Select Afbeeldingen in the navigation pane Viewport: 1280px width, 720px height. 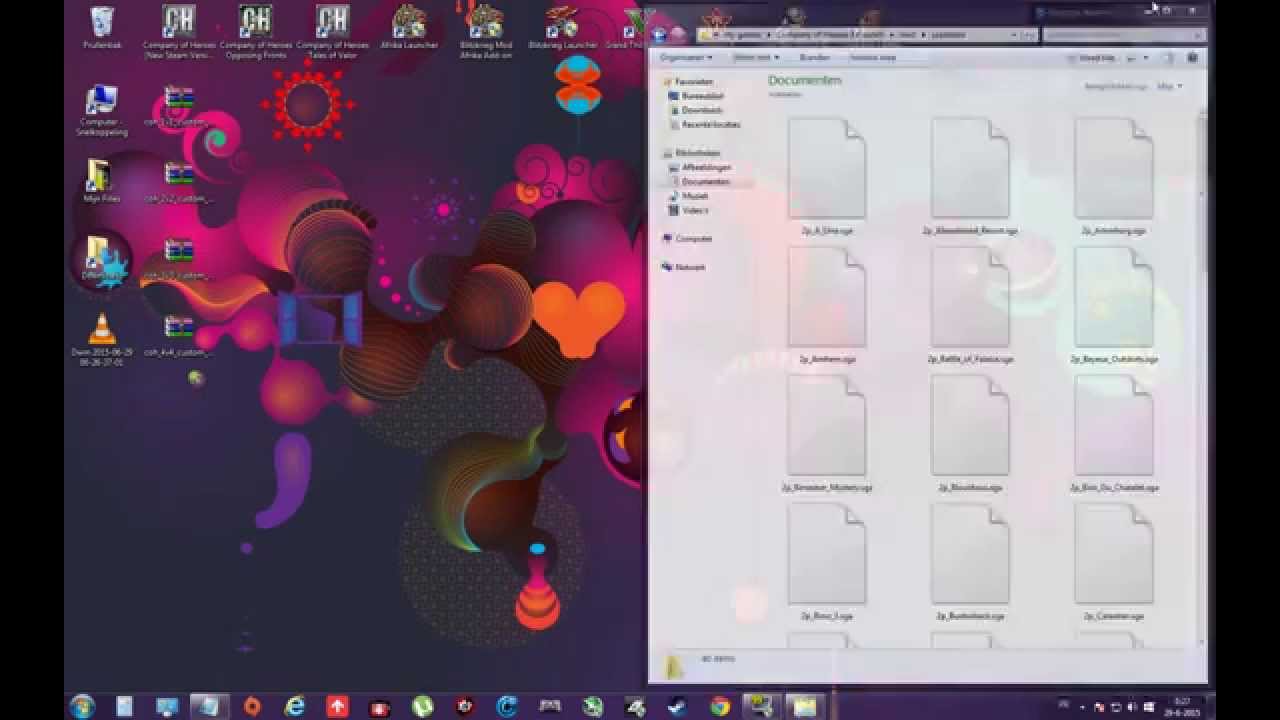point(706,168)
